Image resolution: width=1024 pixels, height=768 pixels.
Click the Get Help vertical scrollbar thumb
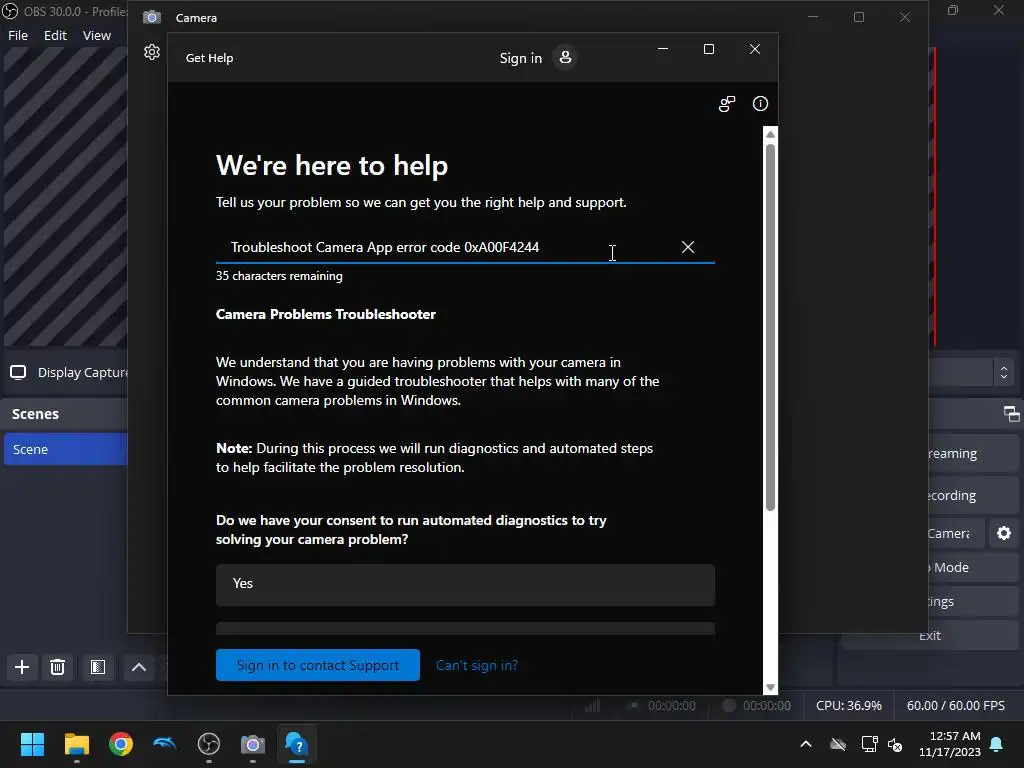[x=771, y=327]
